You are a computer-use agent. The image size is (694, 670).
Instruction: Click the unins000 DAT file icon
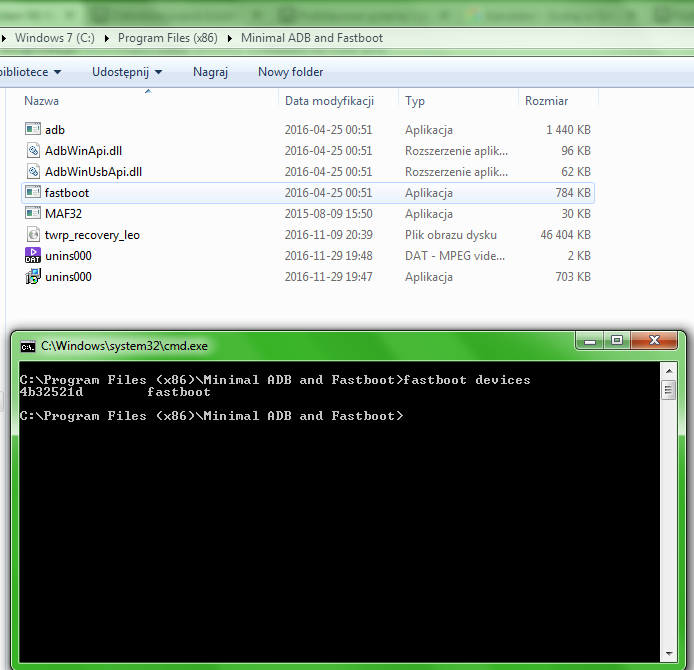click(x=32, y=256)
